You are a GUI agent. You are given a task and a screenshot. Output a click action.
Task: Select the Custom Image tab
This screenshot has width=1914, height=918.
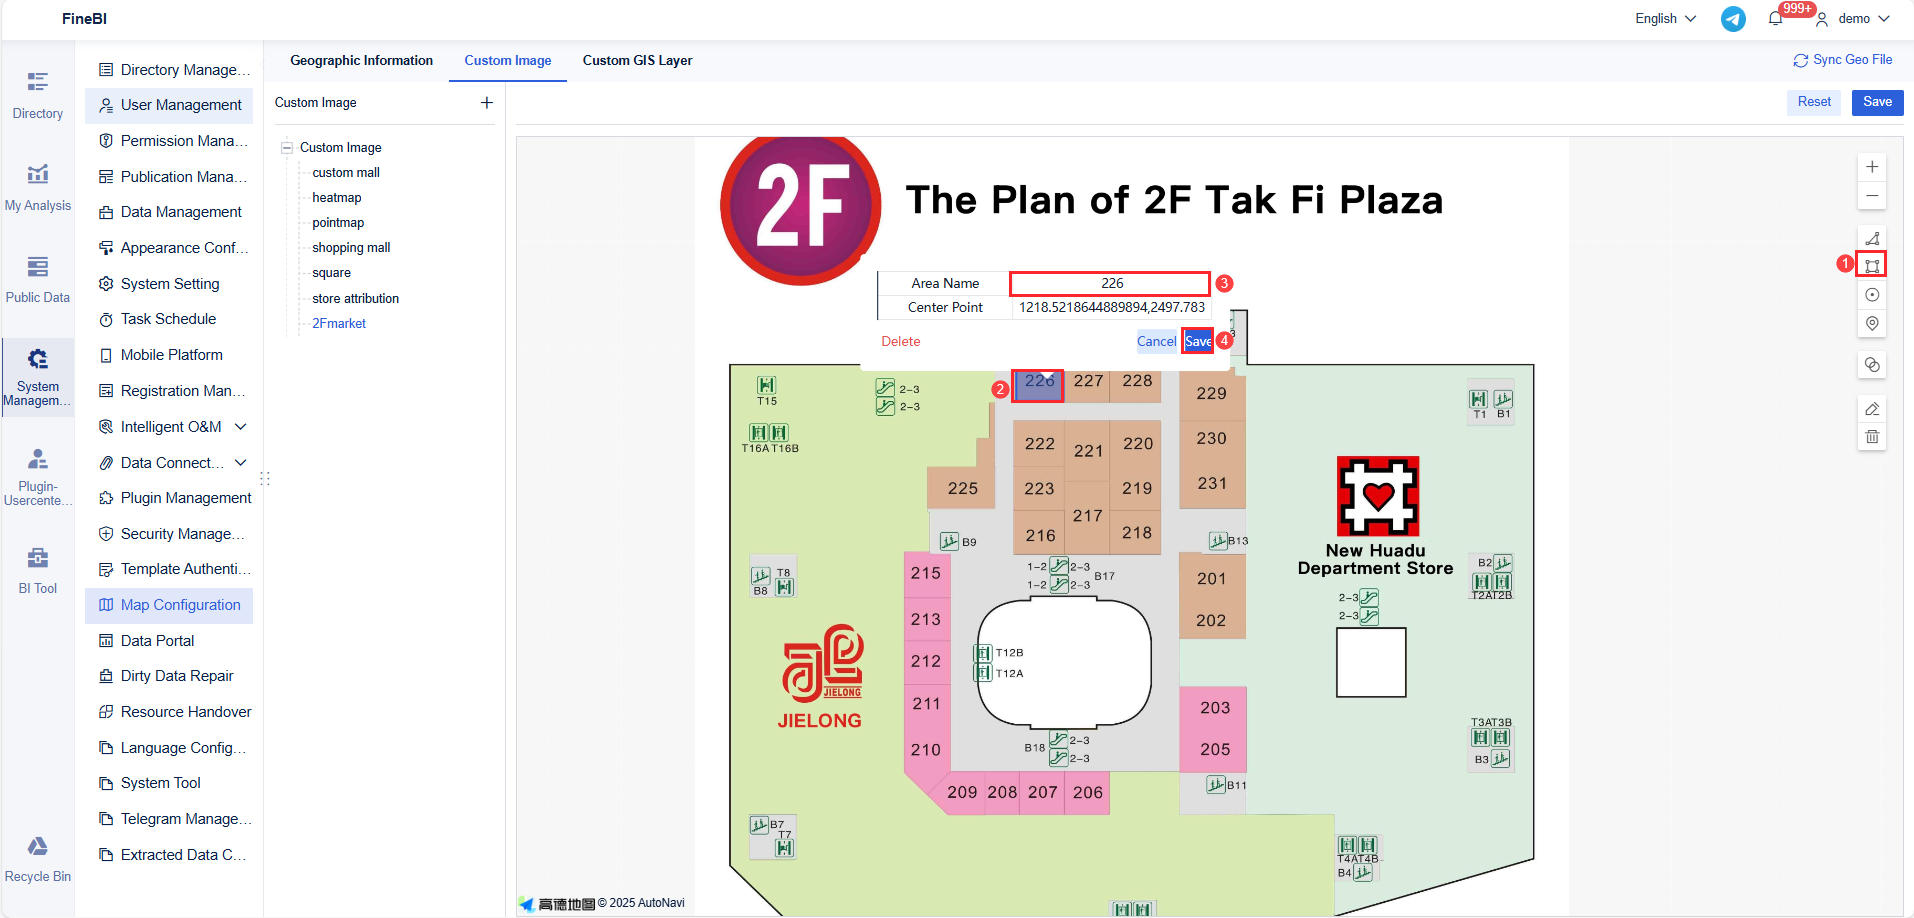tap(508, 61)
